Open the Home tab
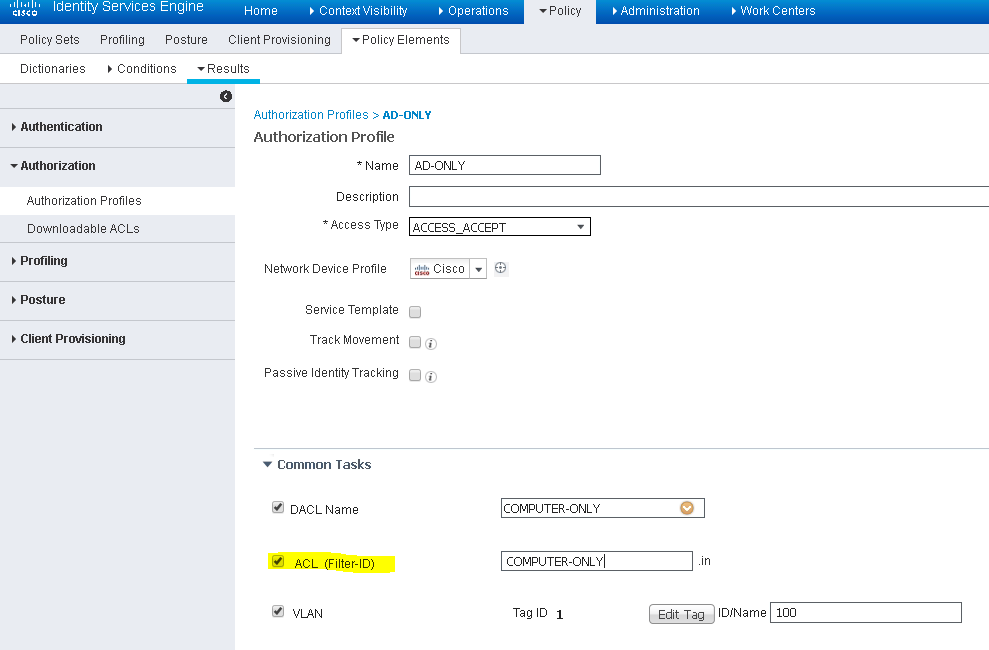This screenshot has height=650, width=989. click(260, 11)
